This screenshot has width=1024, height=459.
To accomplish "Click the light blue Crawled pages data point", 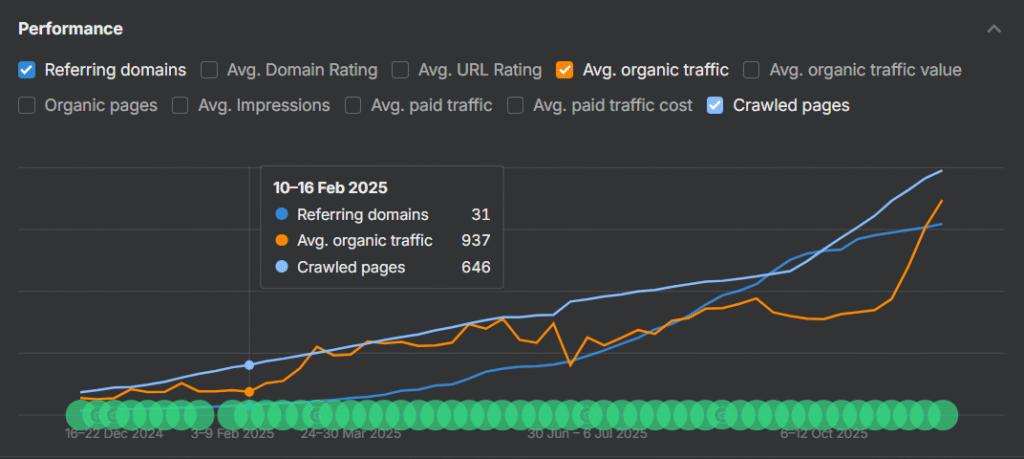I will [249, 365].
